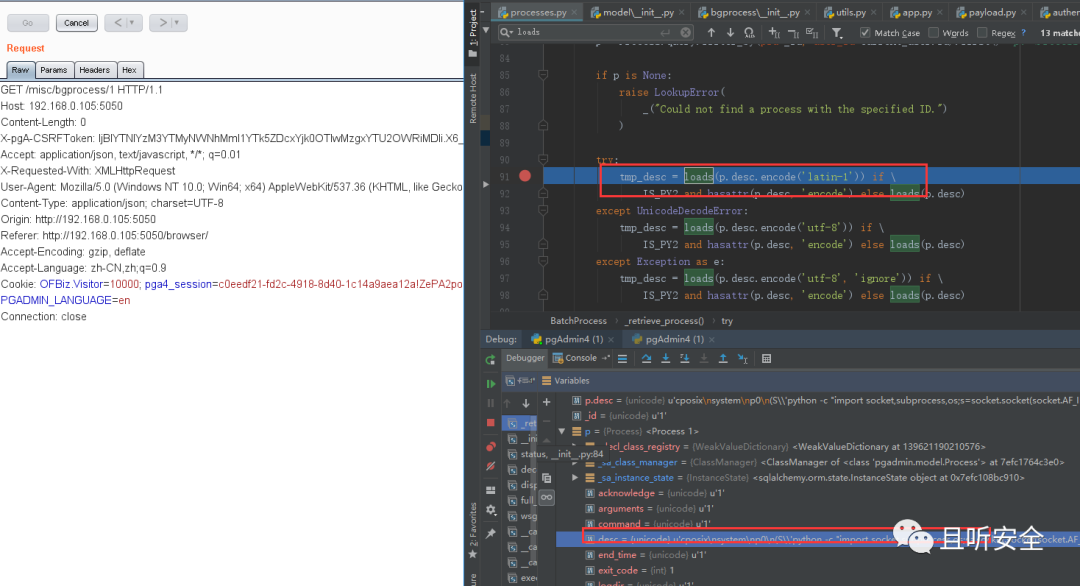Click the Step Over icon
Image resolution: width=1080 pixels, height=586 pixels.
tap(646, 358)
